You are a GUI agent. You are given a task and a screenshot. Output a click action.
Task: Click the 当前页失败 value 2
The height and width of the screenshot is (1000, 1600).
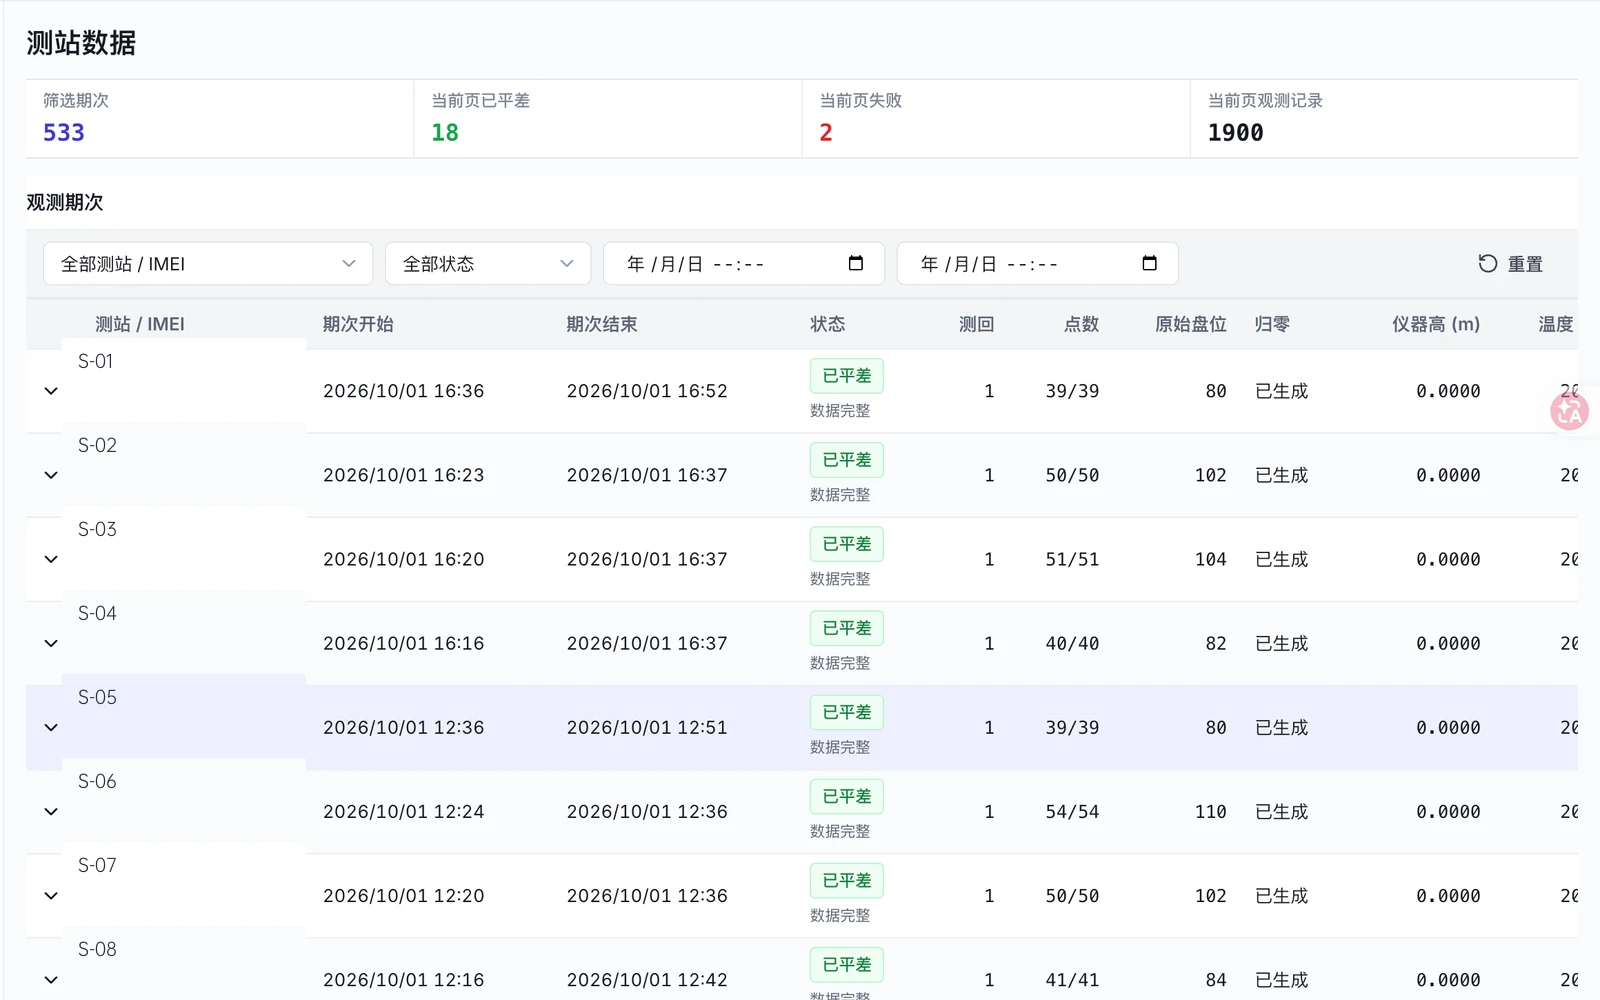click(826, 132)
